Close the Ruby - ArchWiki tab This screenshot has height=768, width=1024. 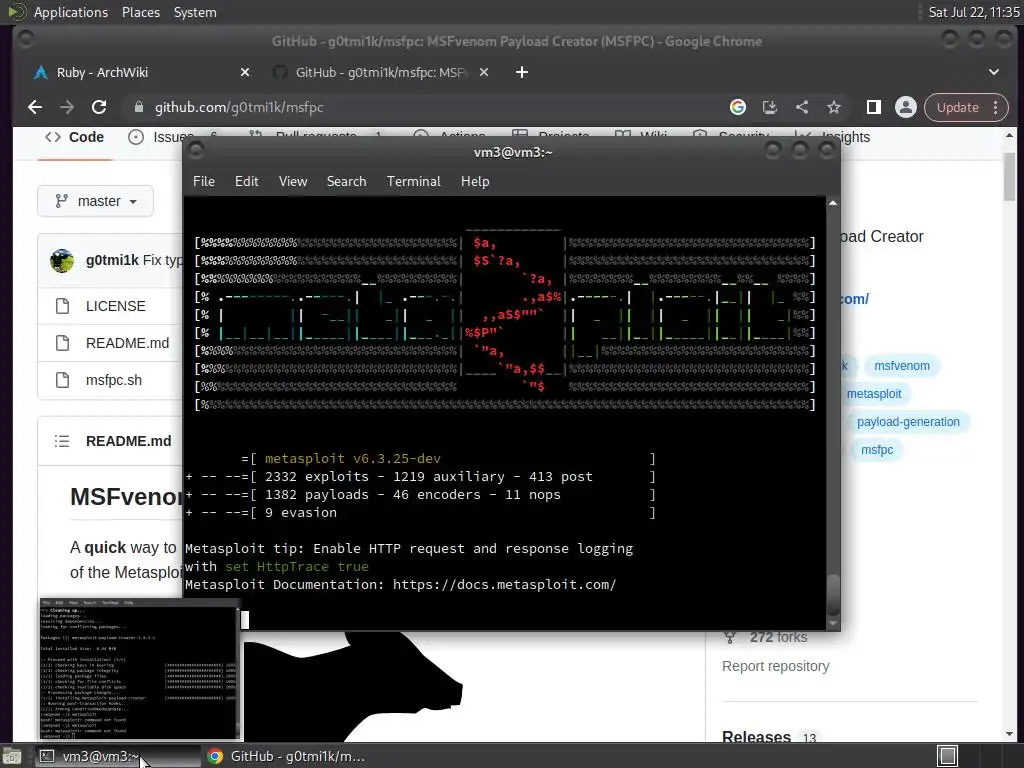coord(245,72)
